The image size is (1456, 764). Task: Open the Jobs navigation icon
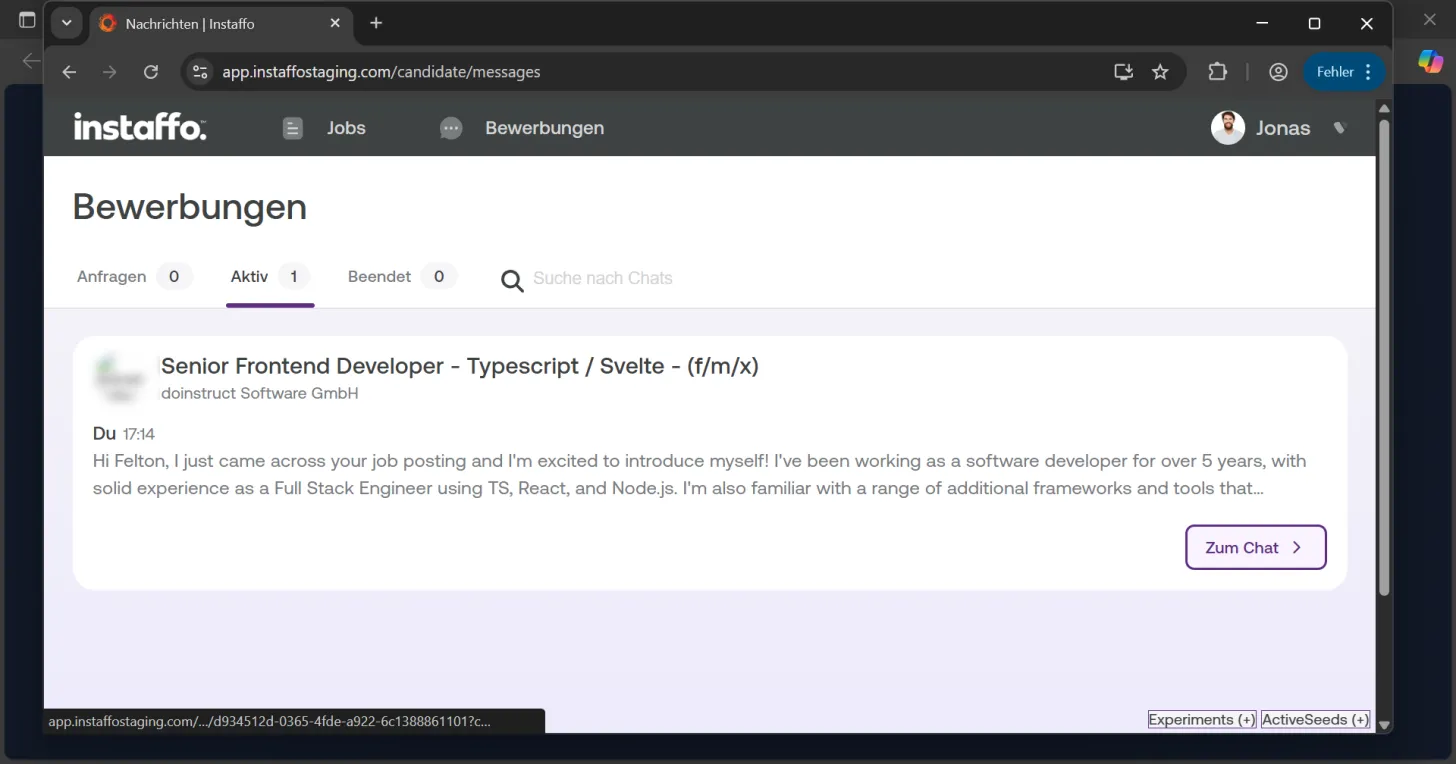pos(292,128)
